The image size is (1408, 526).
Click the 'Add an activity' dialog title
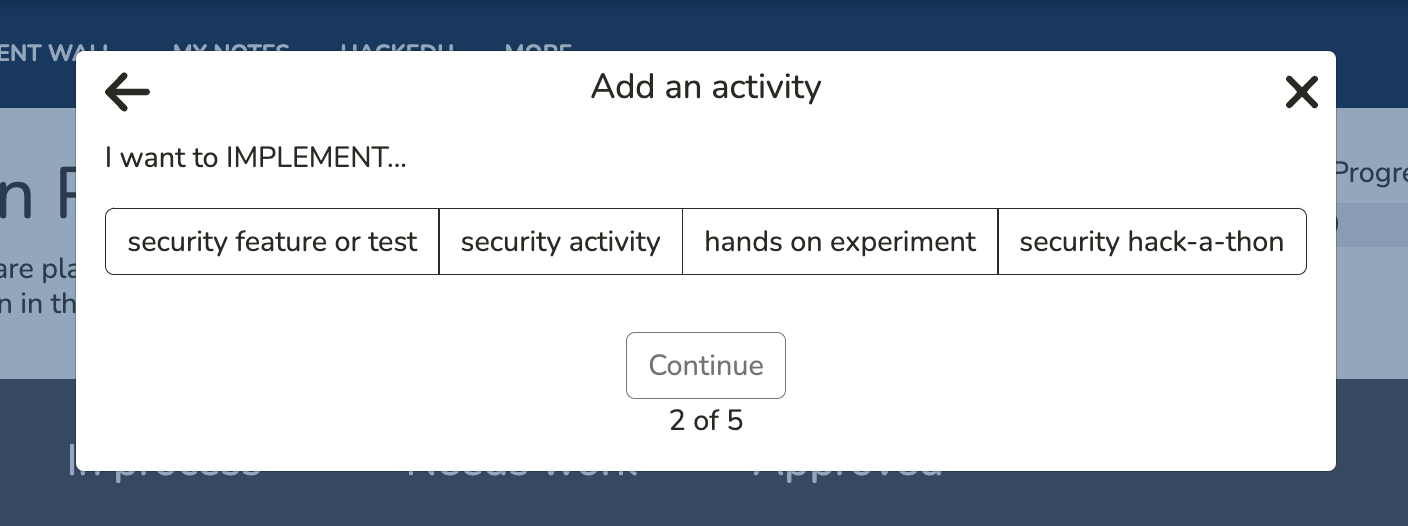(706, 87)
